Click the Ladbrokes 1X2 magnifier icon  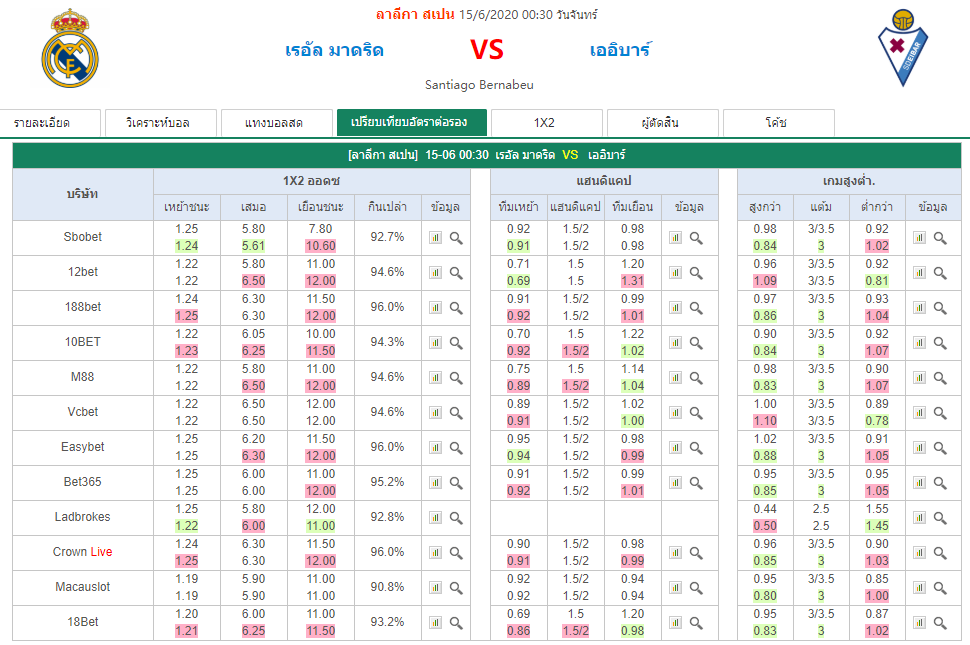coord(456,518)
